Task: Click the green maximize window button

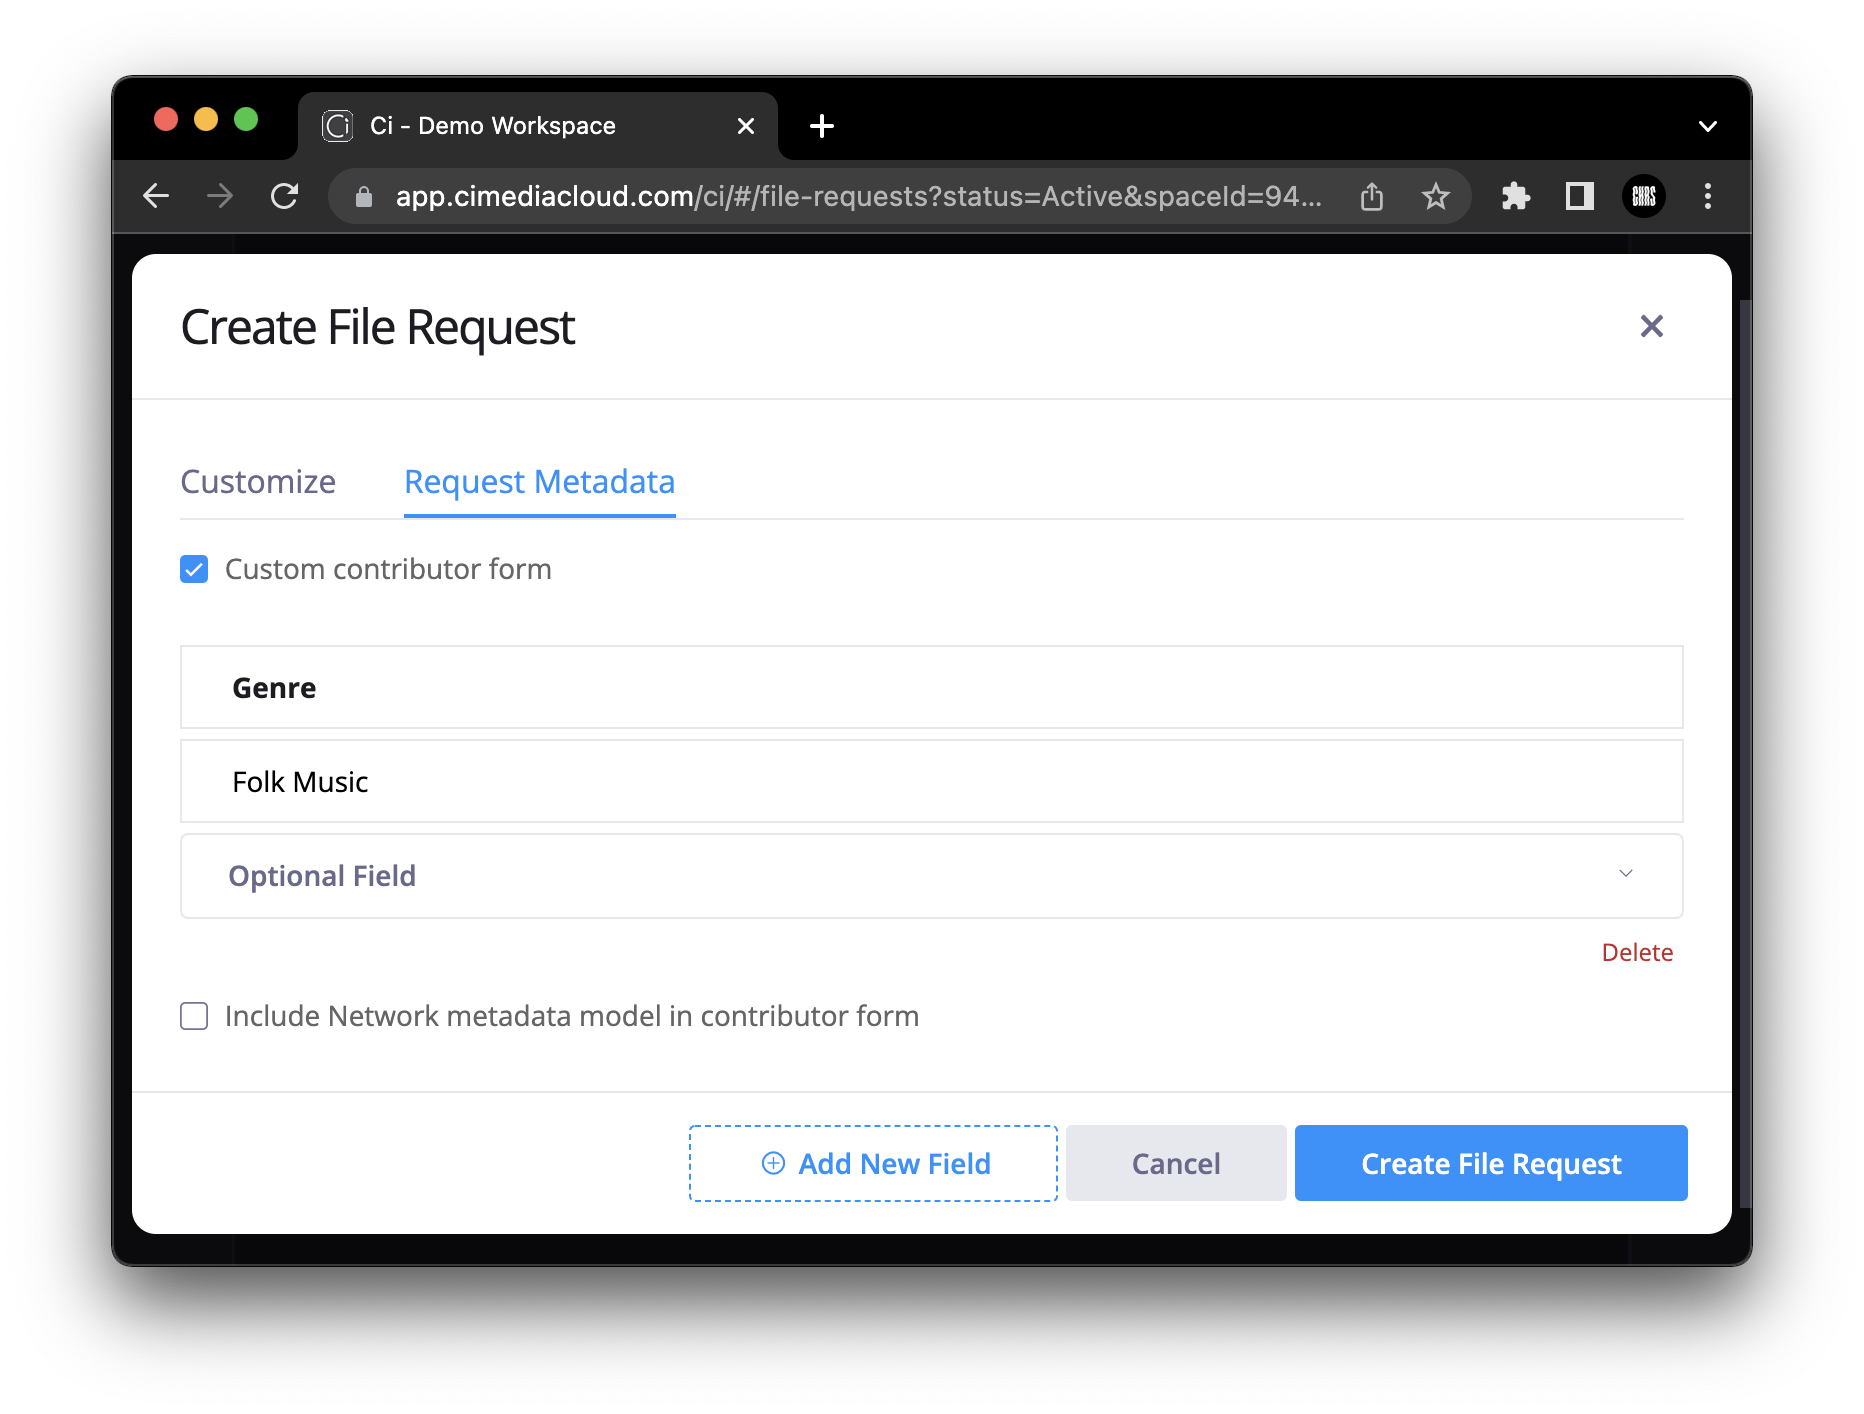Action: (x=246, y=120)
